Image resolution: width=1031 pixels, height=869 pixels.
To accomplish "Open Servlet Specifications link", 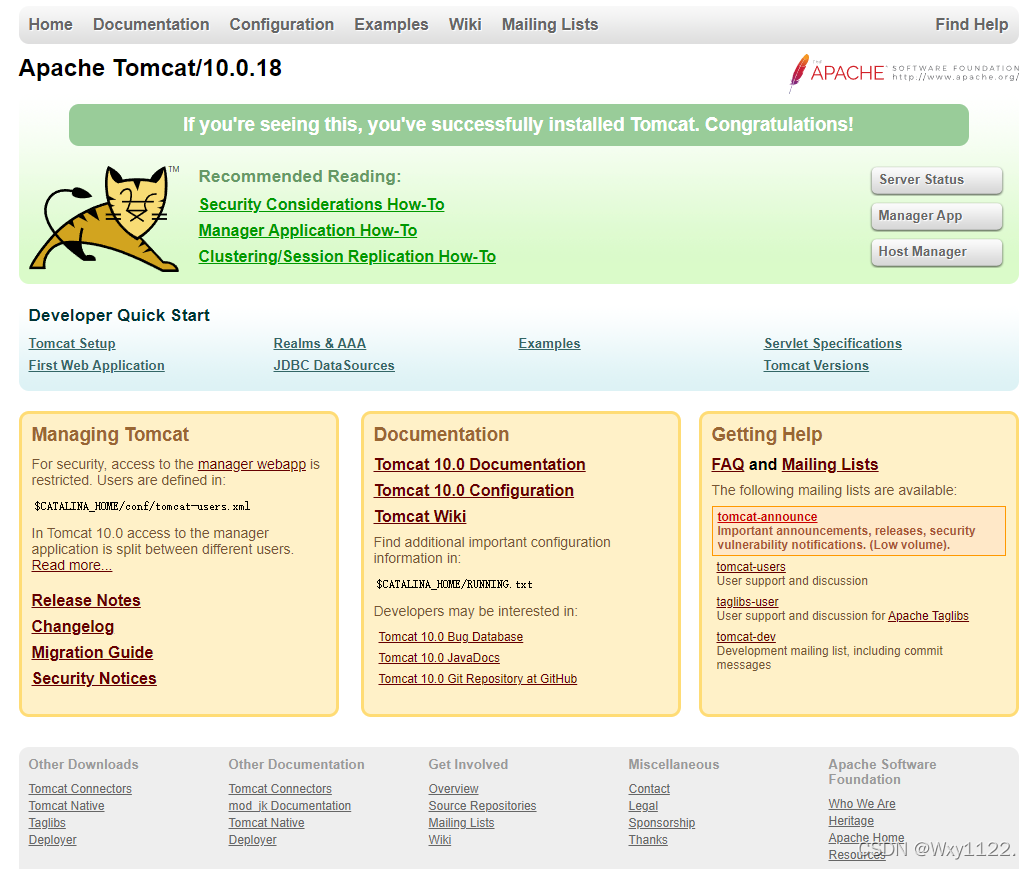I will [832, 343].
